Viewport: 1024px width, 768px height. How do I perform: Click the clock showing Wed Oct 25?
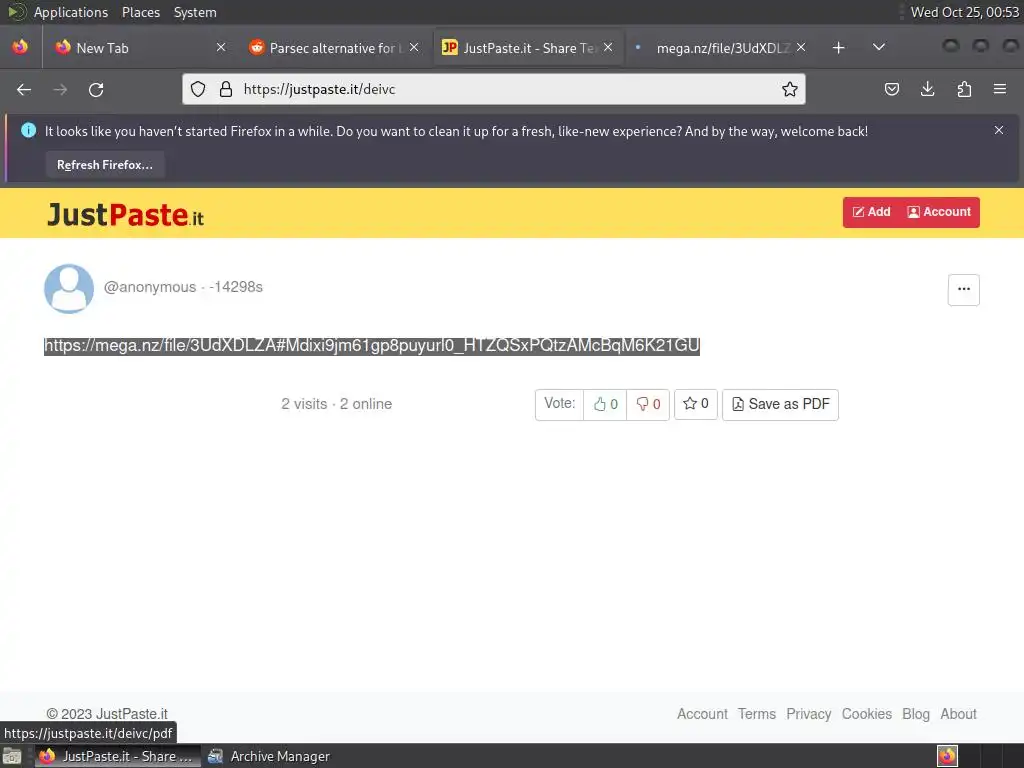(965, 12)
